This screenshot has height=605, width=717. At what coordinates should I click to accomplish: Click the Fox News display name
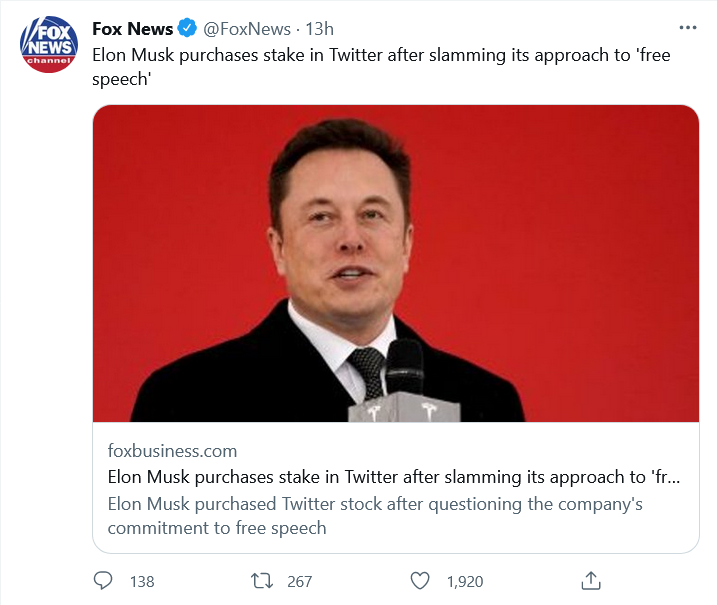(132, 29)
